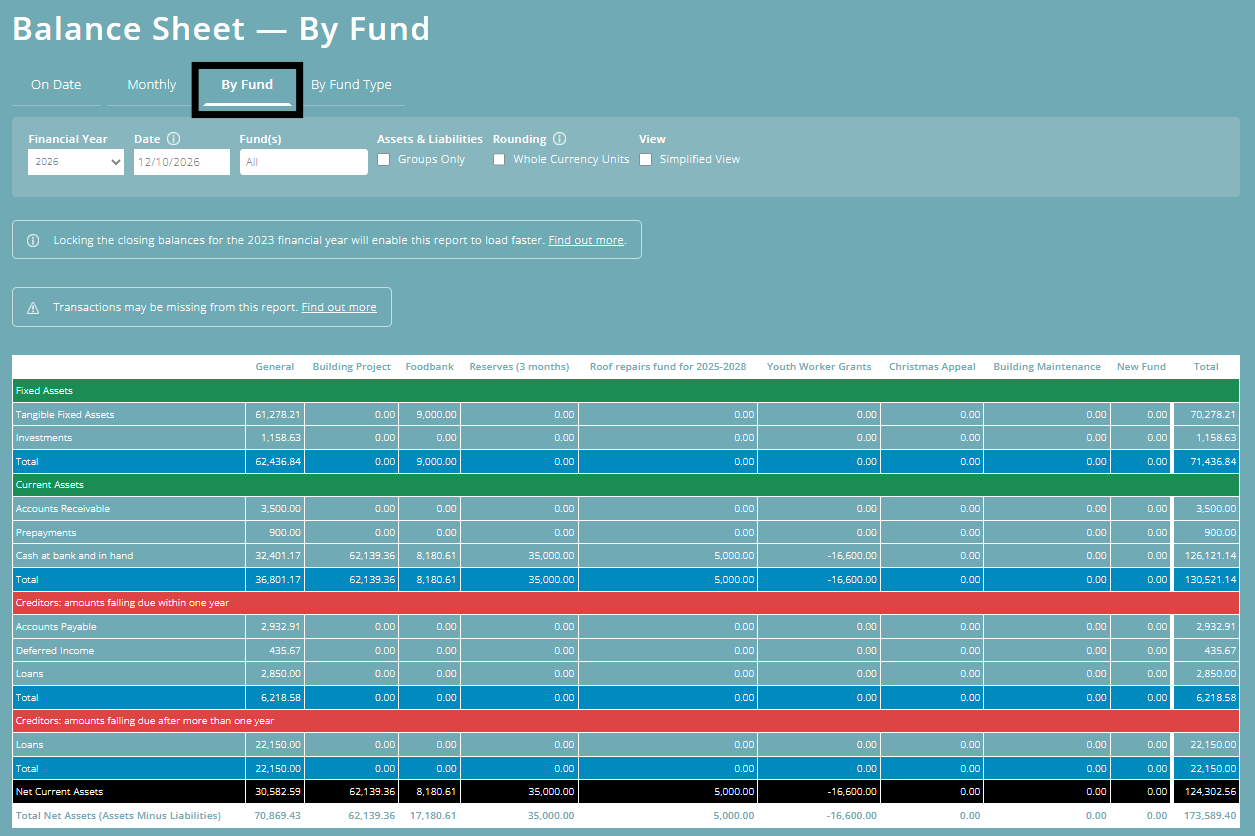
Task: Click General Deferred Income value 435.67
Action: point(285,651)
